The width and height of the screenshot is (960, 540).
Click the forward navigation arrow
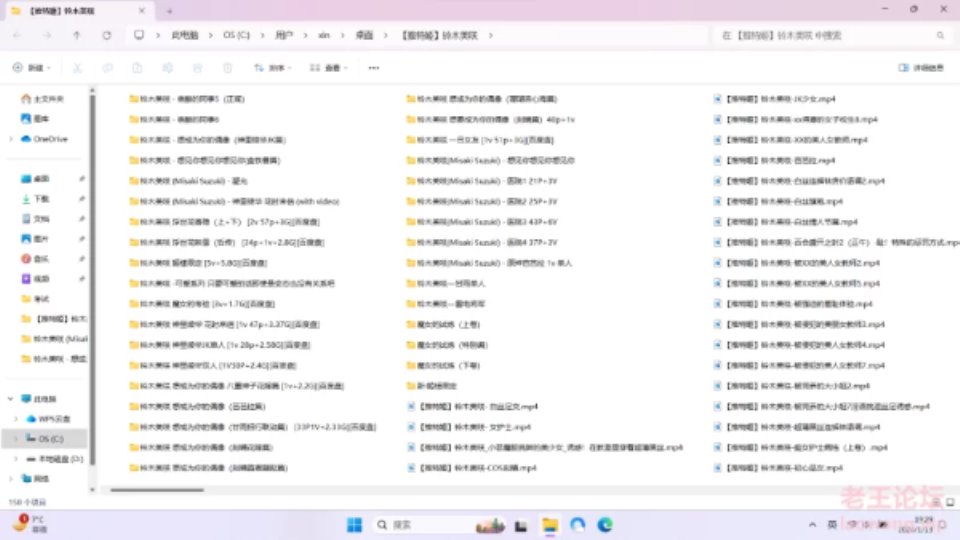[x=47, y=36]
